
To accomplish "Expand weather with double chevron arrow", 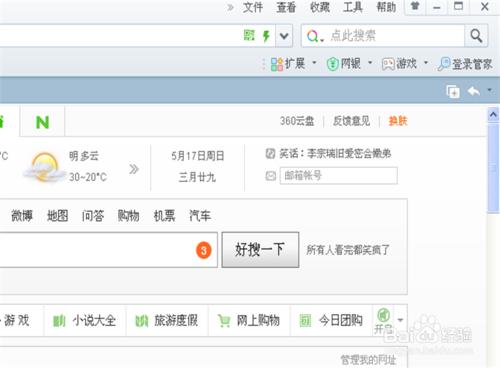I will (134, 169).
